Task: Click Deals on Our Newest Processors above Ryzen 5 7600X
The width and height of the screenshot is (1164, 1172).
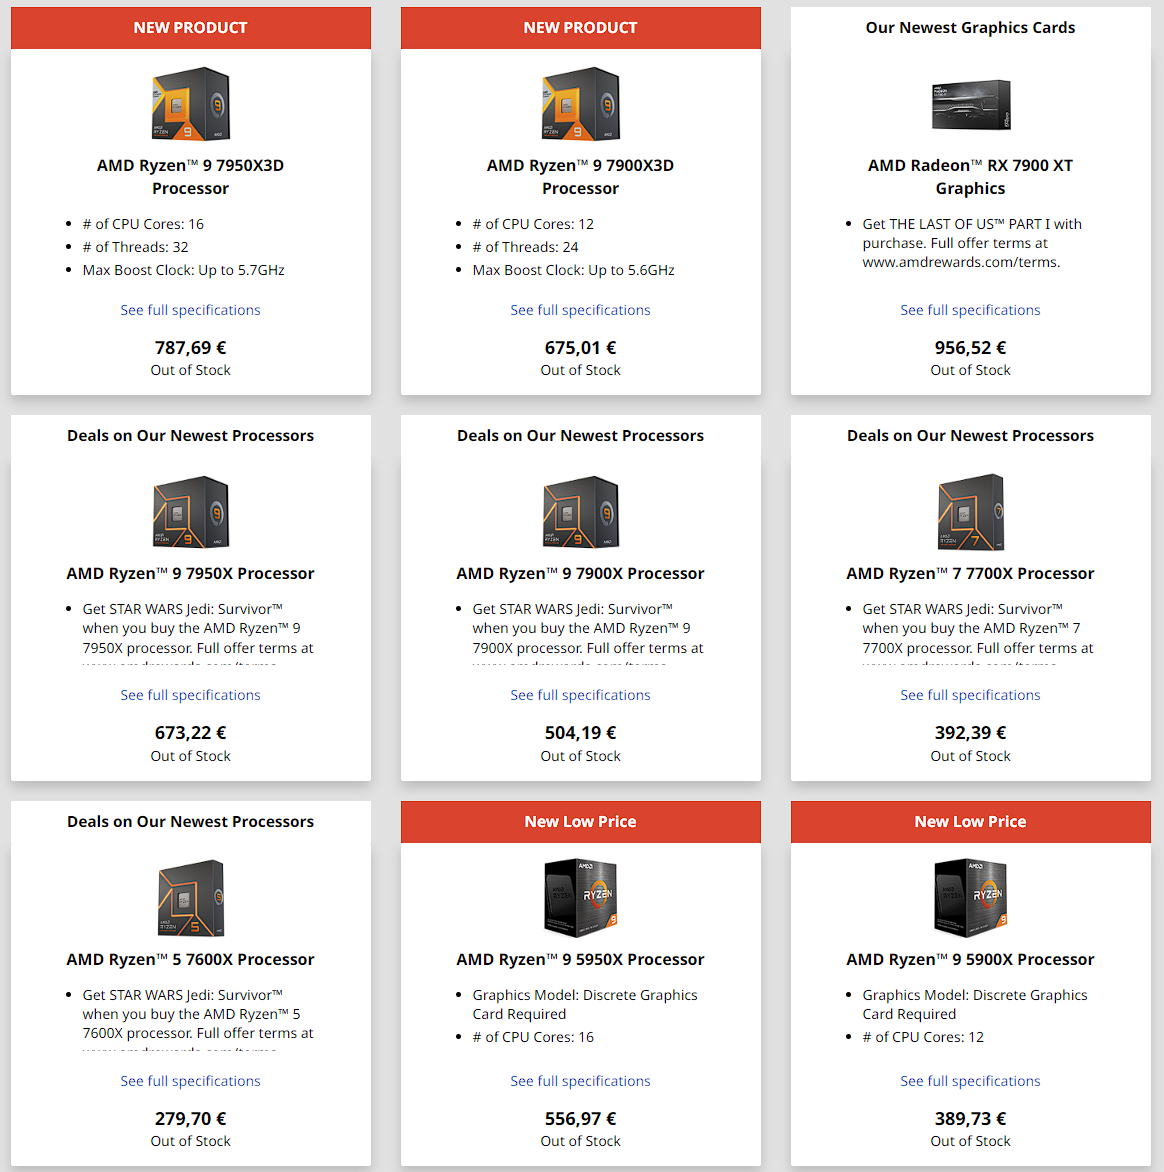Action: [191, 821]
